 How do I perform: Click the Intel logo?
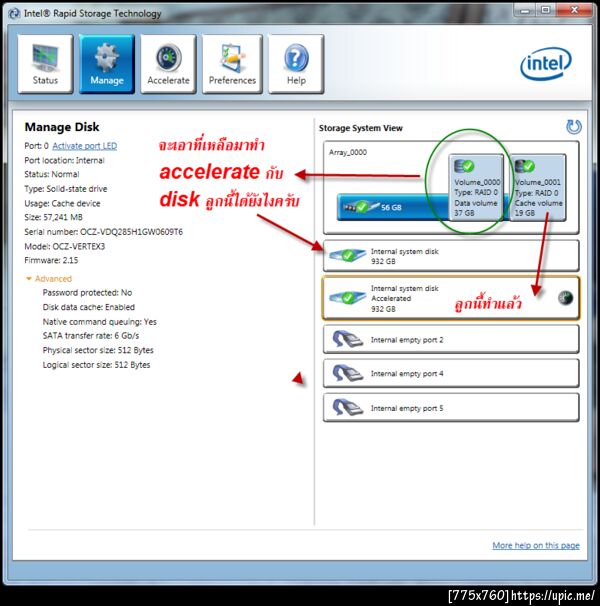(x=546, y=63)
